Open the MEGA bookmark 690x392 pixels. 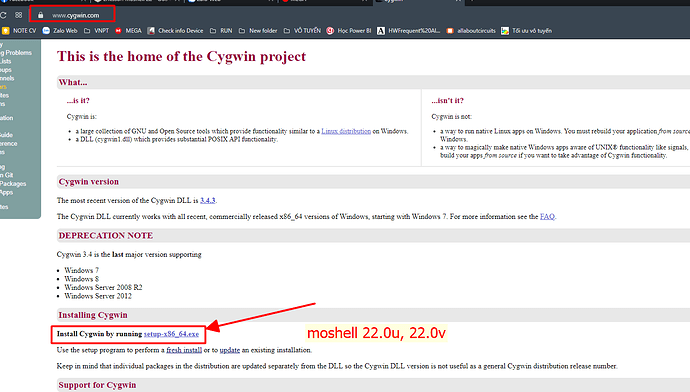pyautogui.click(x=128, y=31)
